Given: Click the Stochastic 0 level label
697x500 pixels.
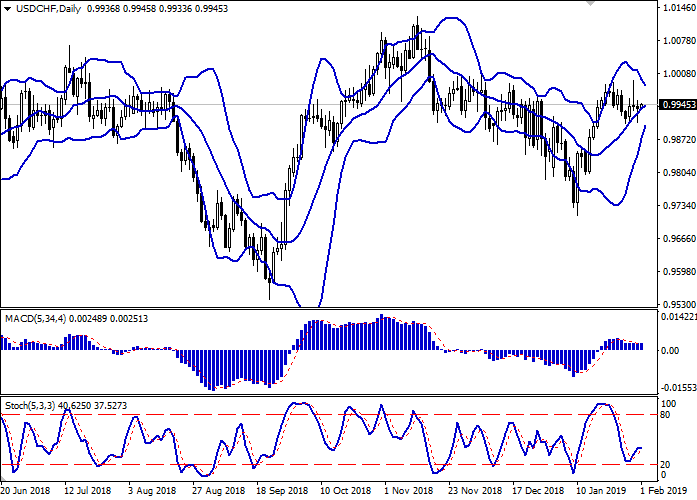Looking at the screenshot, I should 664,475.
